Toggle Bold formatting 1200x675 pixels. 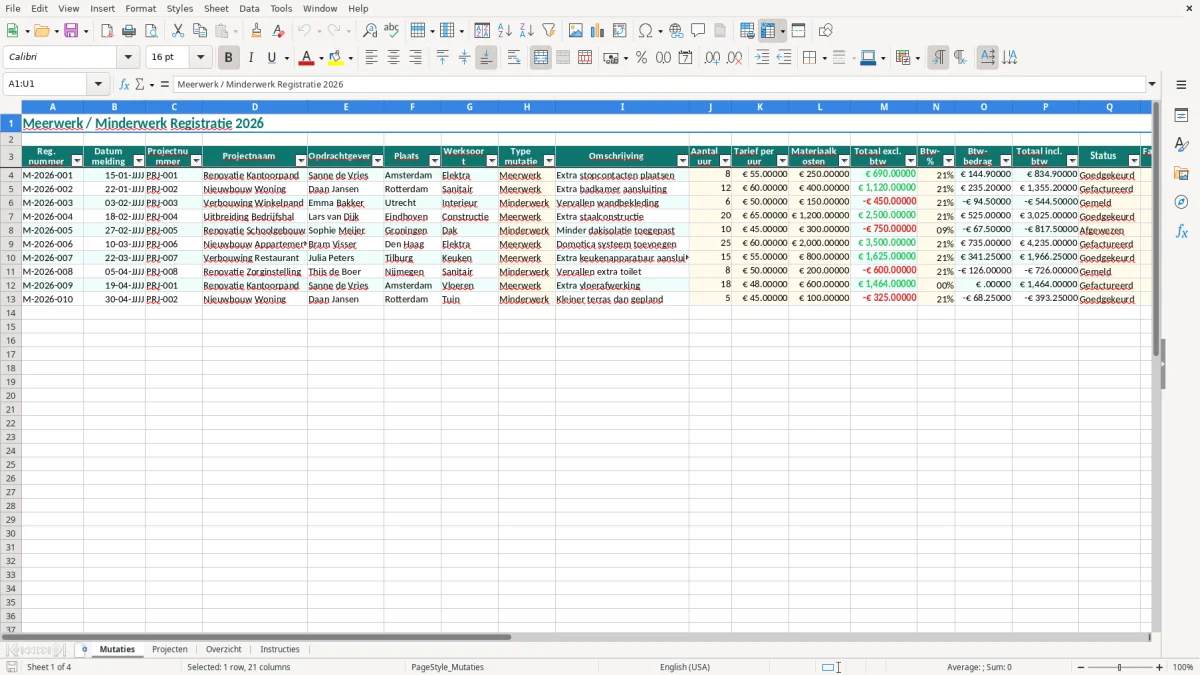[228, 58]
